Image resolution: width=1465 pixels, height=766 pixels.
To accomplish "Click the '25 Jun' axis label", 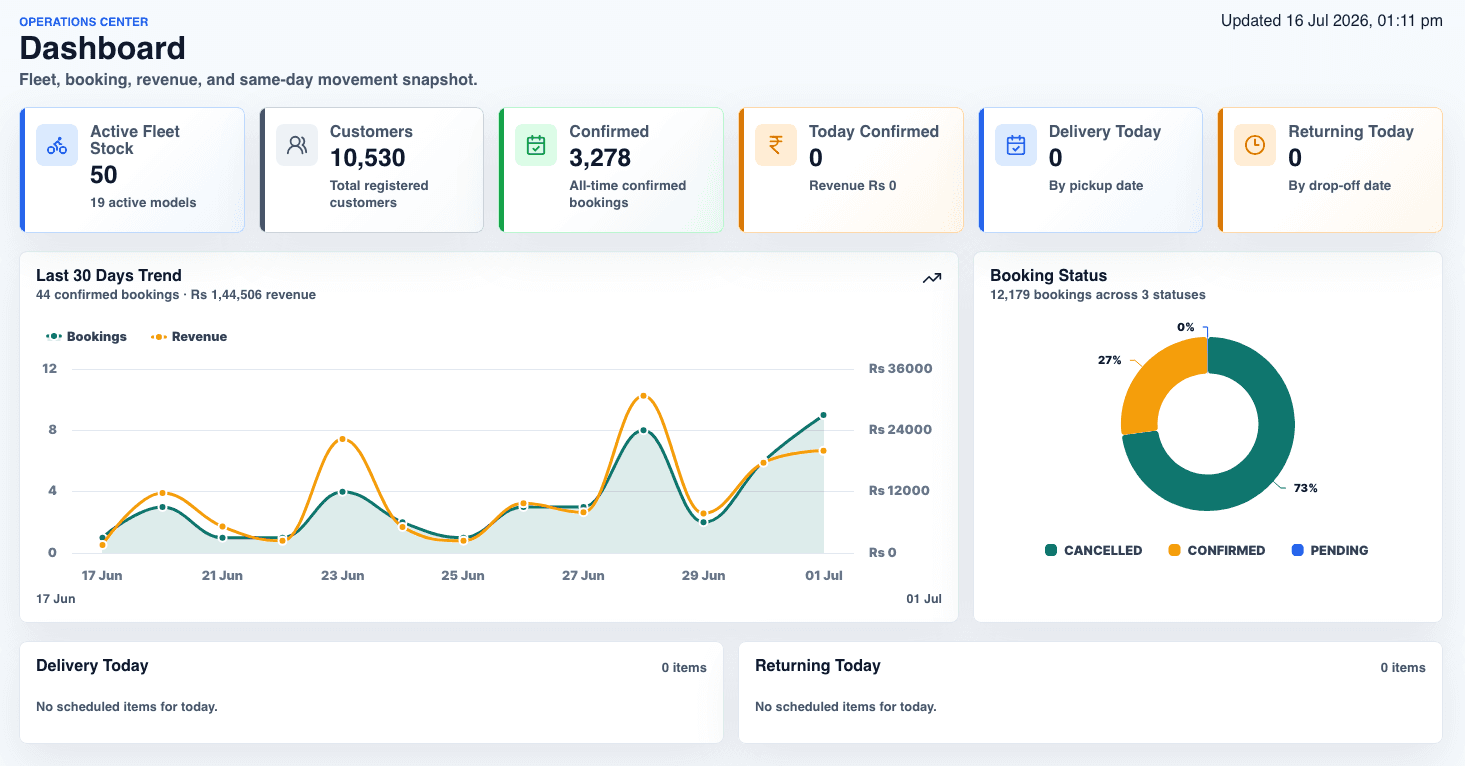I will tap(463, 576).
